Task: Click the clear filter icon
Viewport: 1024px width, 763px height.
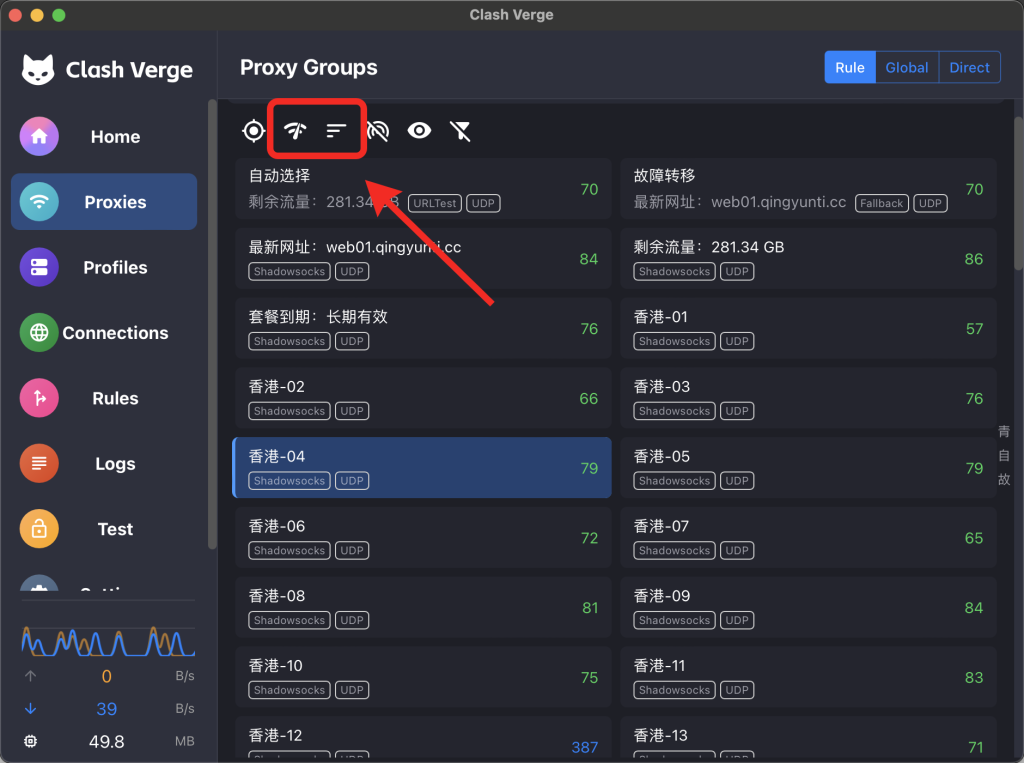Action: (460, 130)
